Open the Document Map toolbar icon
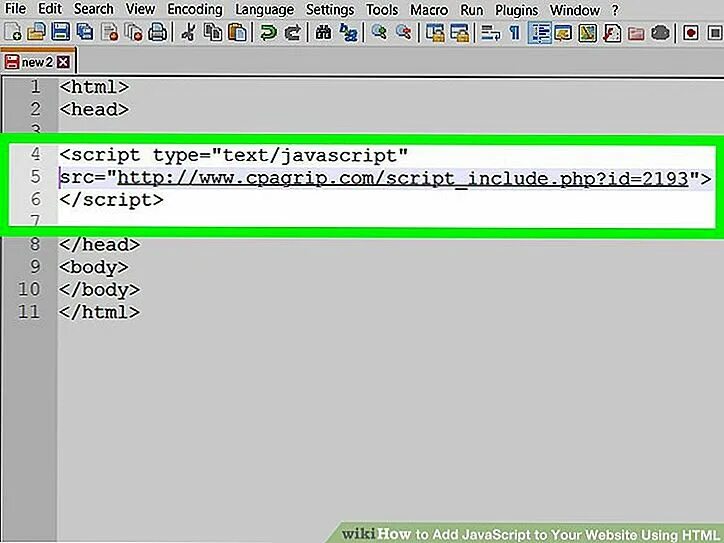The image size is (724, 543). (587, 33)
